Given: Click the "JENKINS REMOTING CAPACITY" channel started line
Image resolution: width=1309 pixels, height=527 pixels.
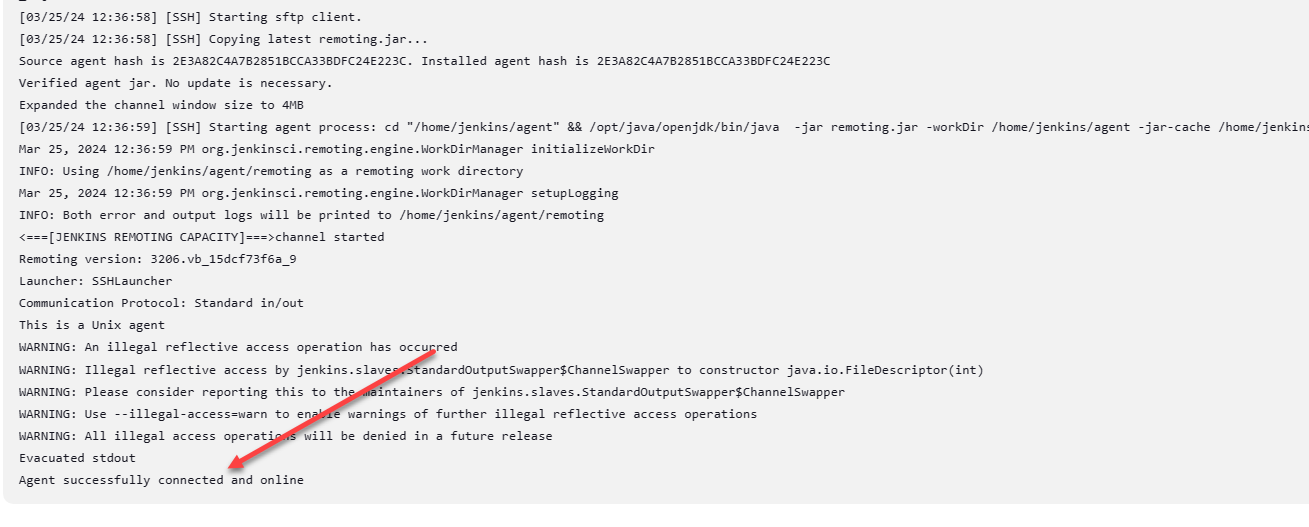Looking at the screenshot, I should [x=201, y=237].
